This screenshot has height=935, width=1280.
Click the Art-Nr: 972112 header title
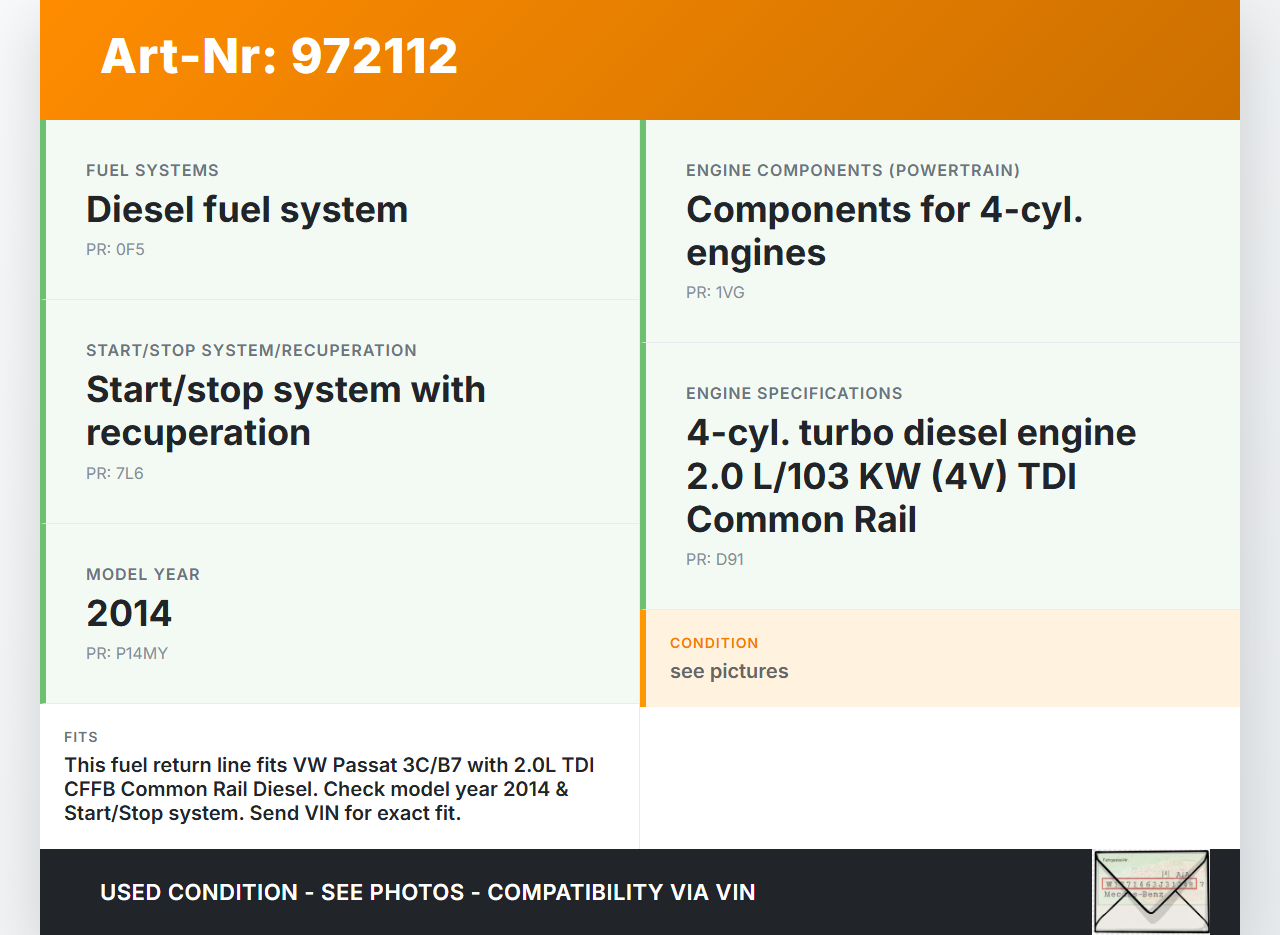coord(279,56)
